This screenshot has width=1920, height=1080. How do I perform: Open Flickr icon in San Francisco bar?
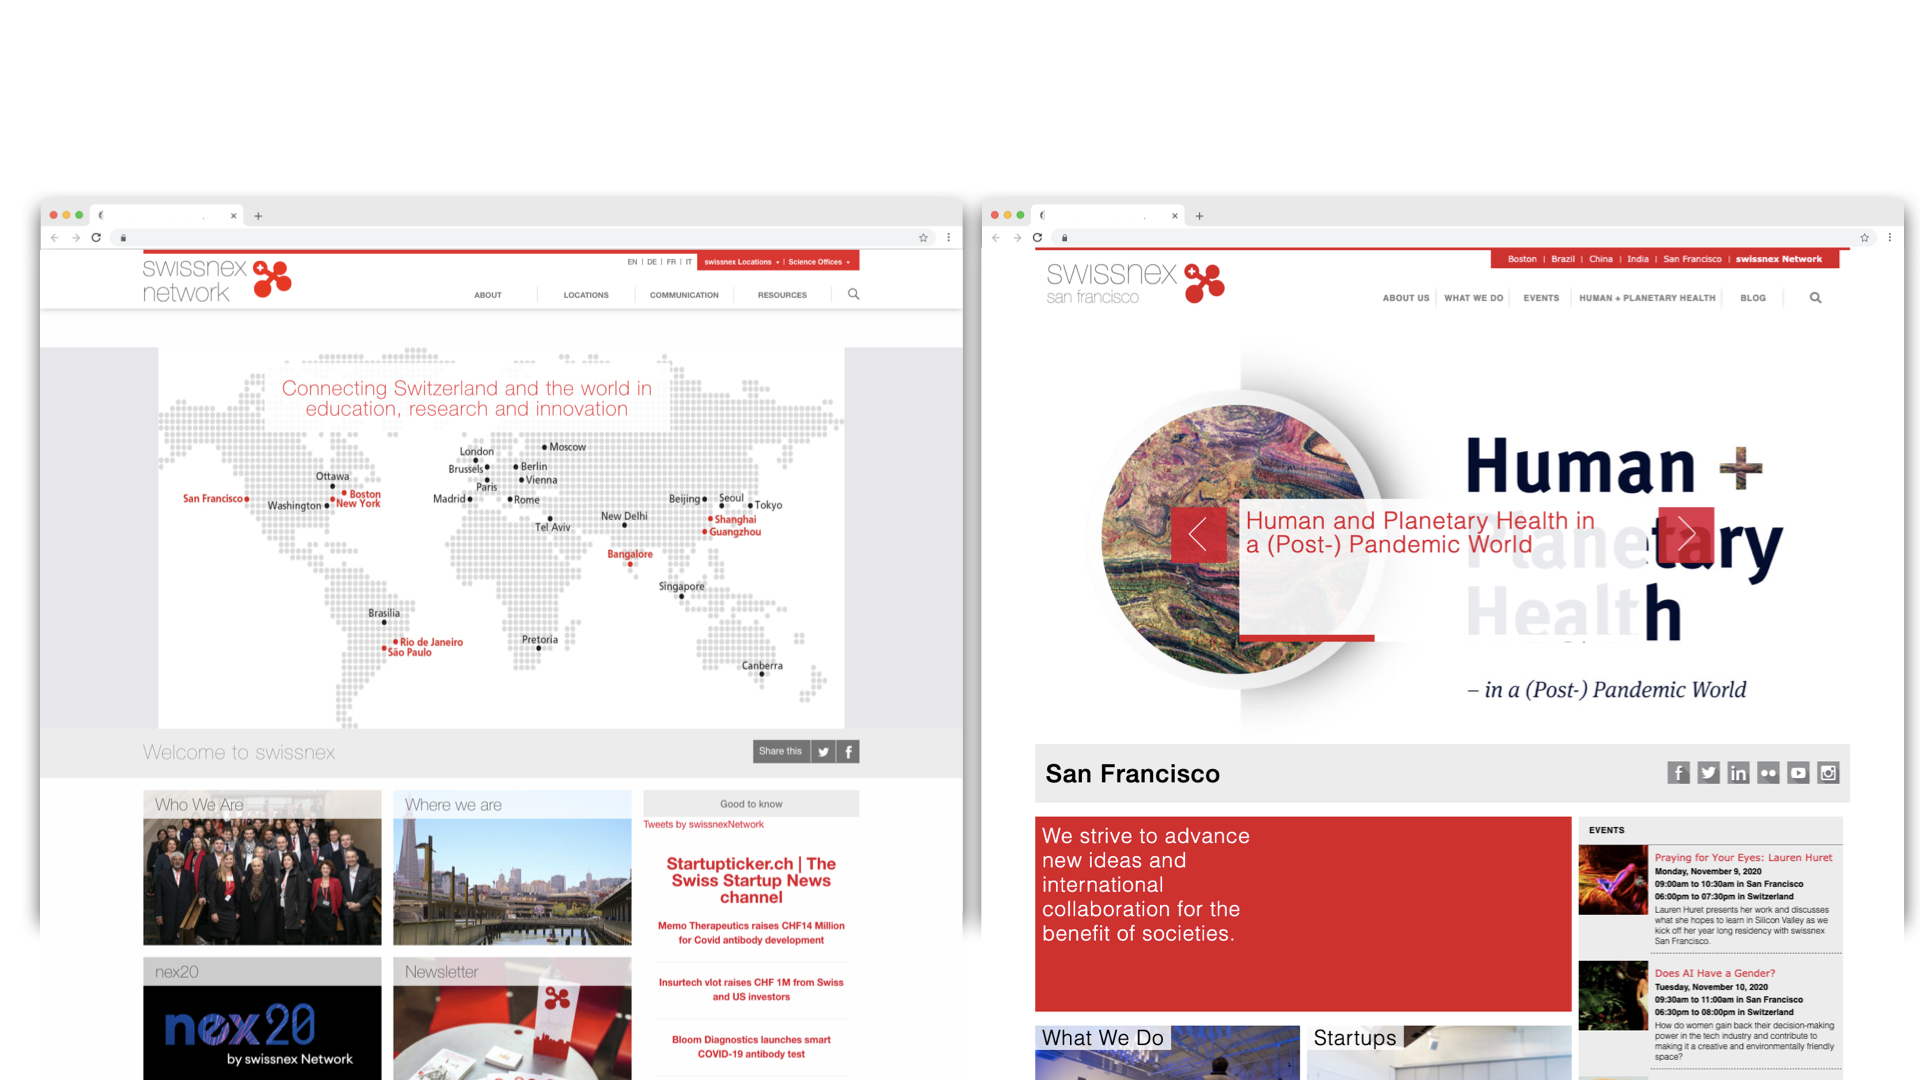(1769, 773)
